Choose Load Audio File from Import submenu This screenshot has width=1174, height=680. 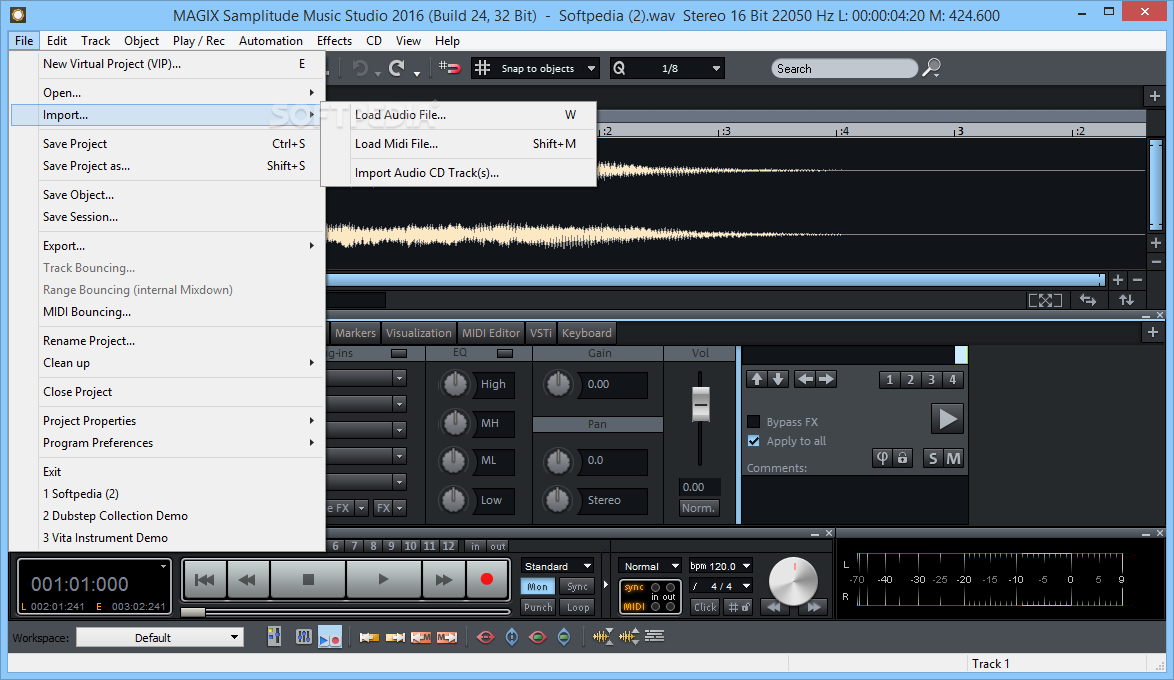[x=465, y=115]
